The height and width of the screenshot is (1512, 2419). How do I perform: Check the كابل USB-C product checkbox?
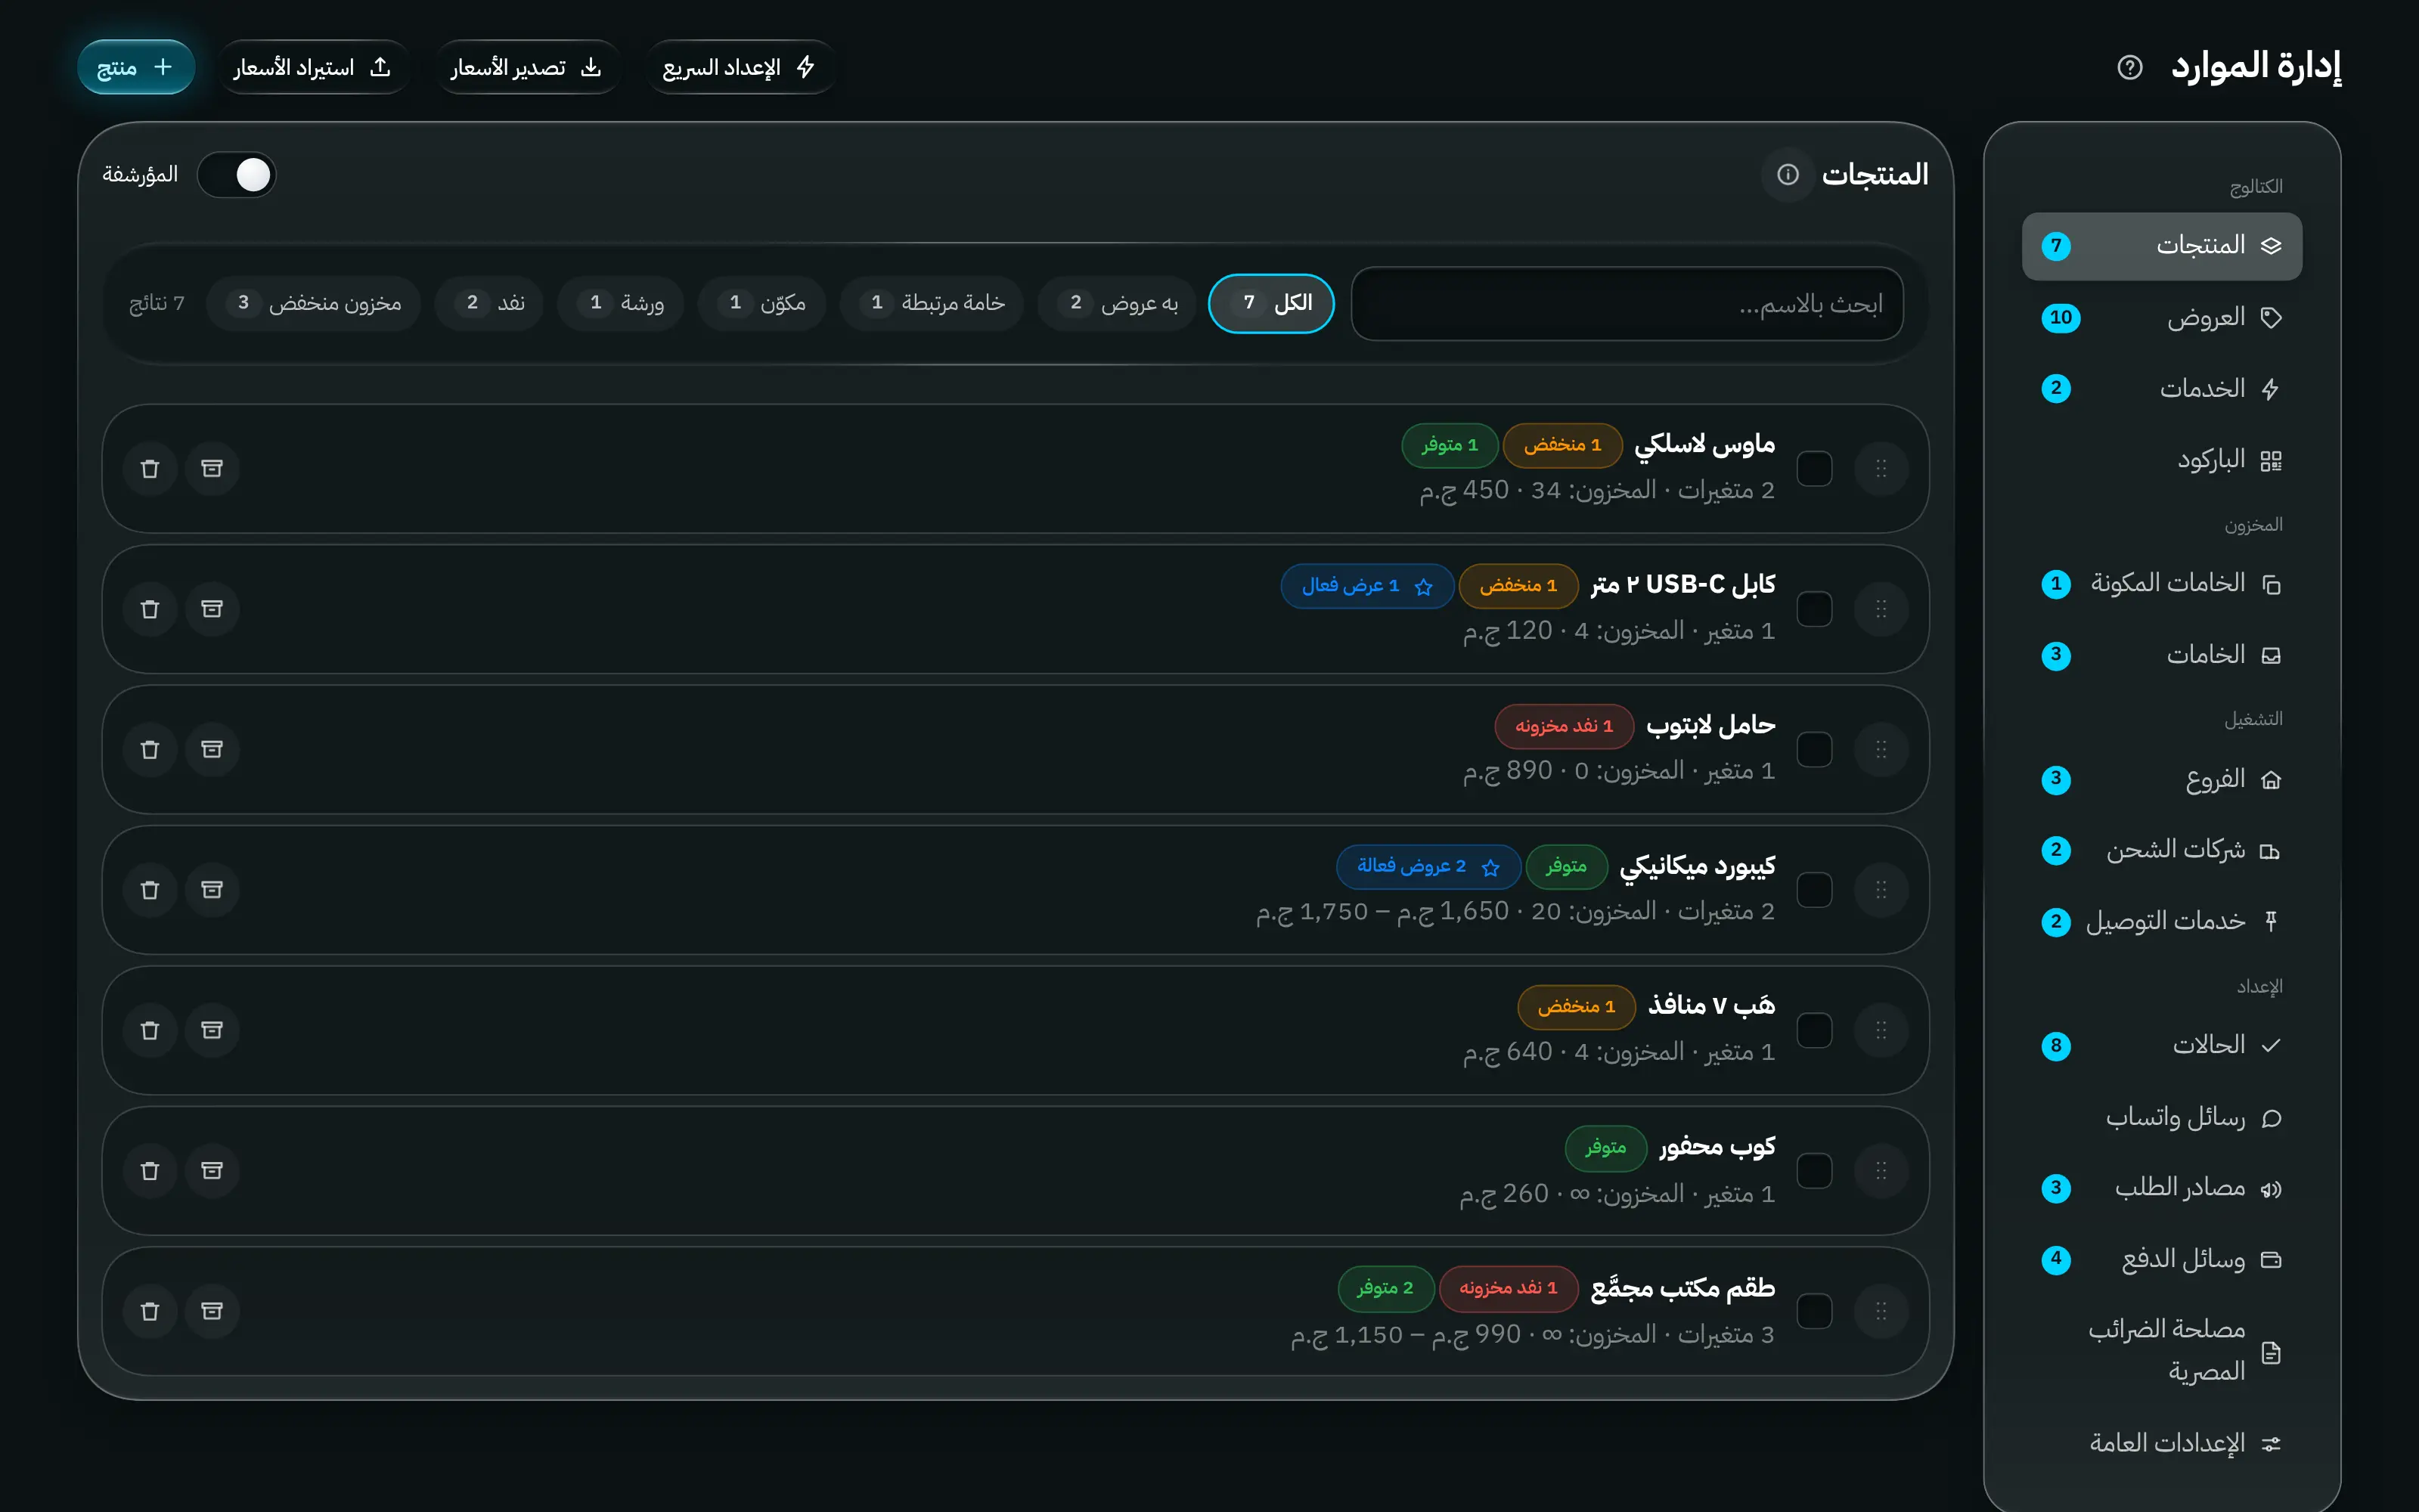pyautogui.click(x=1814, y=609)
